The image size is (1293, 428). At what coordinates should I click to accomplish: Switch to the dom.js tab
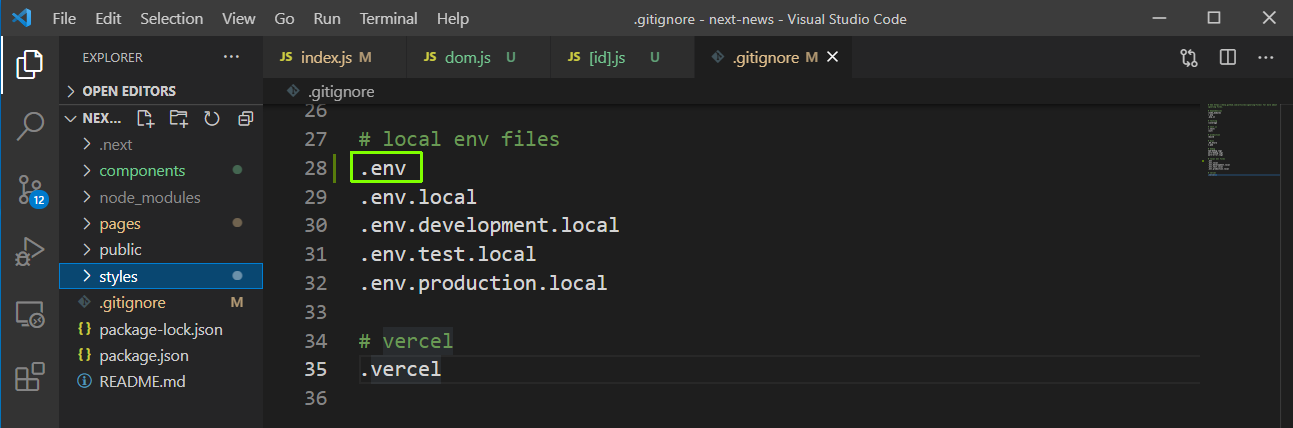pos(478,58)
